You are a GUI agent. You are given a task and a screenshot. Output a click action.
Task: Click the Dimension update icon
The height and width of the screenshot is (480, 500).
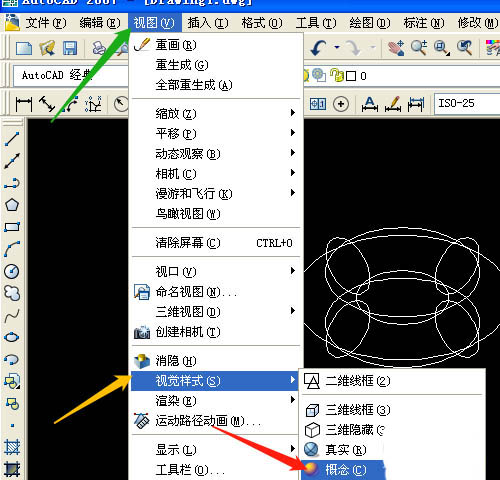(x=416, y=104)
